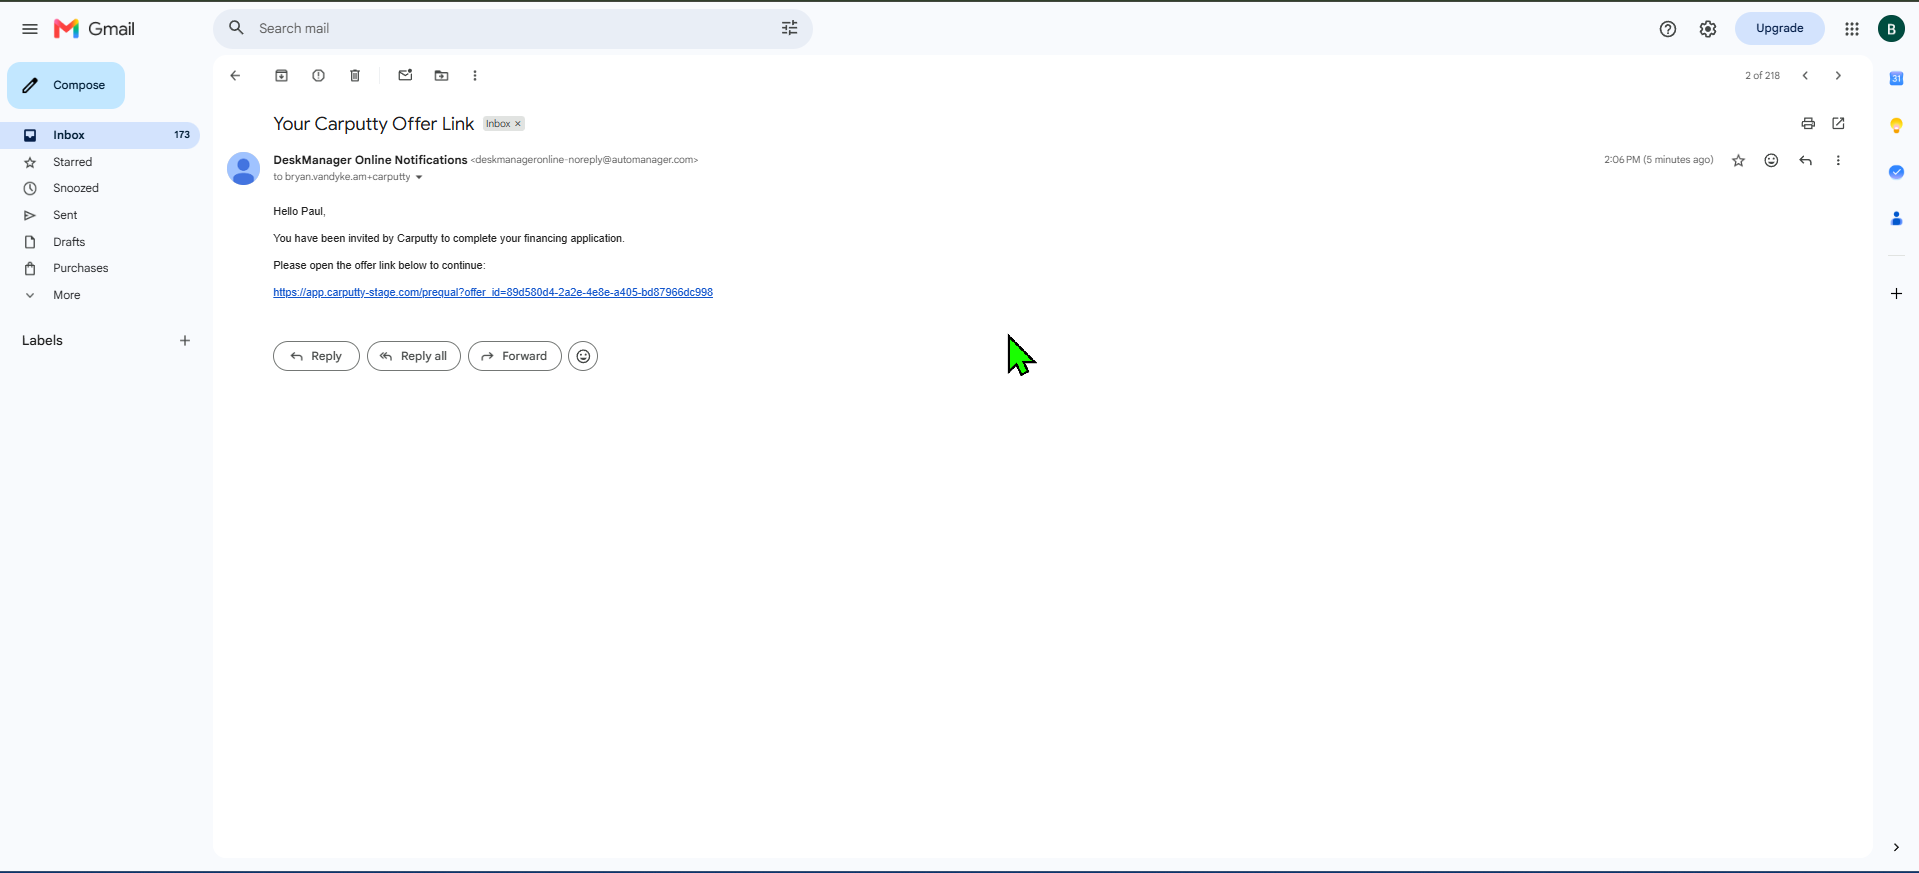This screenshot has width=1919, height=873.
Task: Add emoji reaction in message header
Action: [1771, 161]
